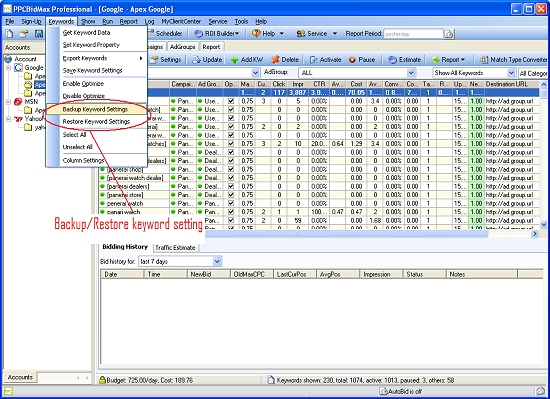
Task: Click the keyword Report toolbar icon
Action: click(x=436, y=60)
